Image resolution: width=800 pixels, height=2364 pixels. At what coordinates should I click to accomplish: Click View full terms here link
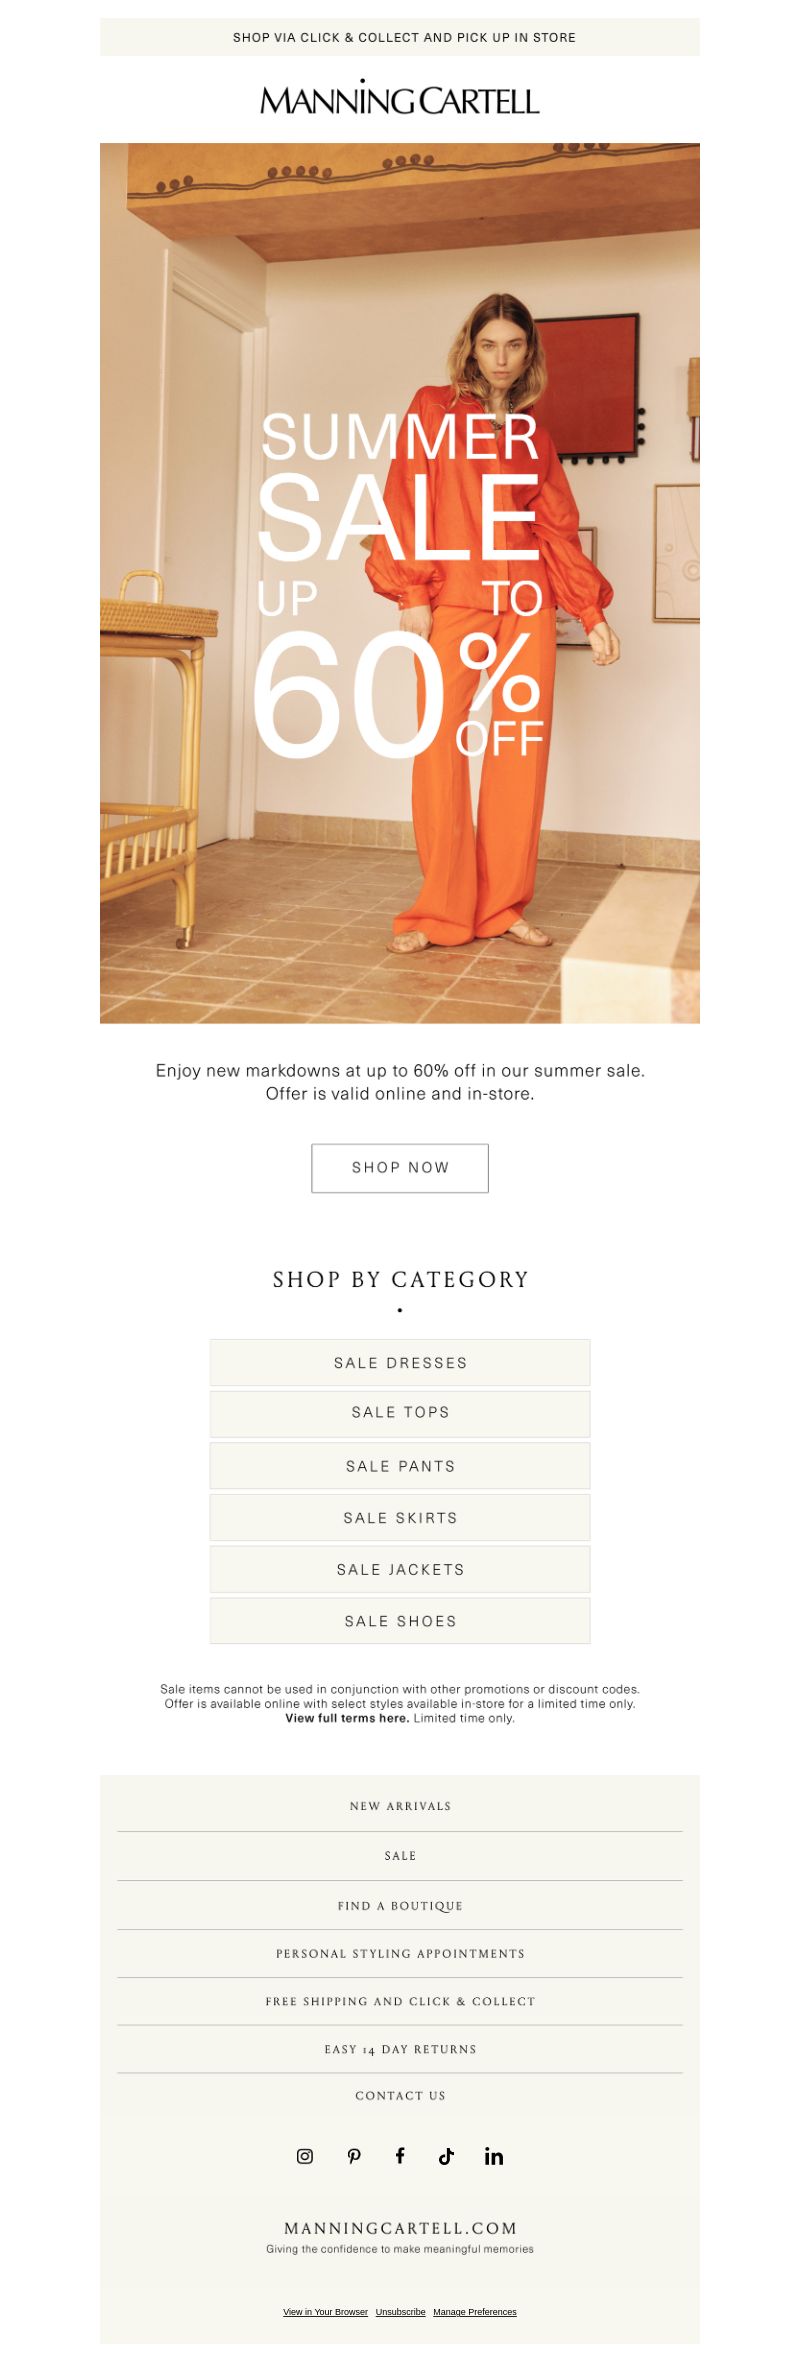[347, 1718]
